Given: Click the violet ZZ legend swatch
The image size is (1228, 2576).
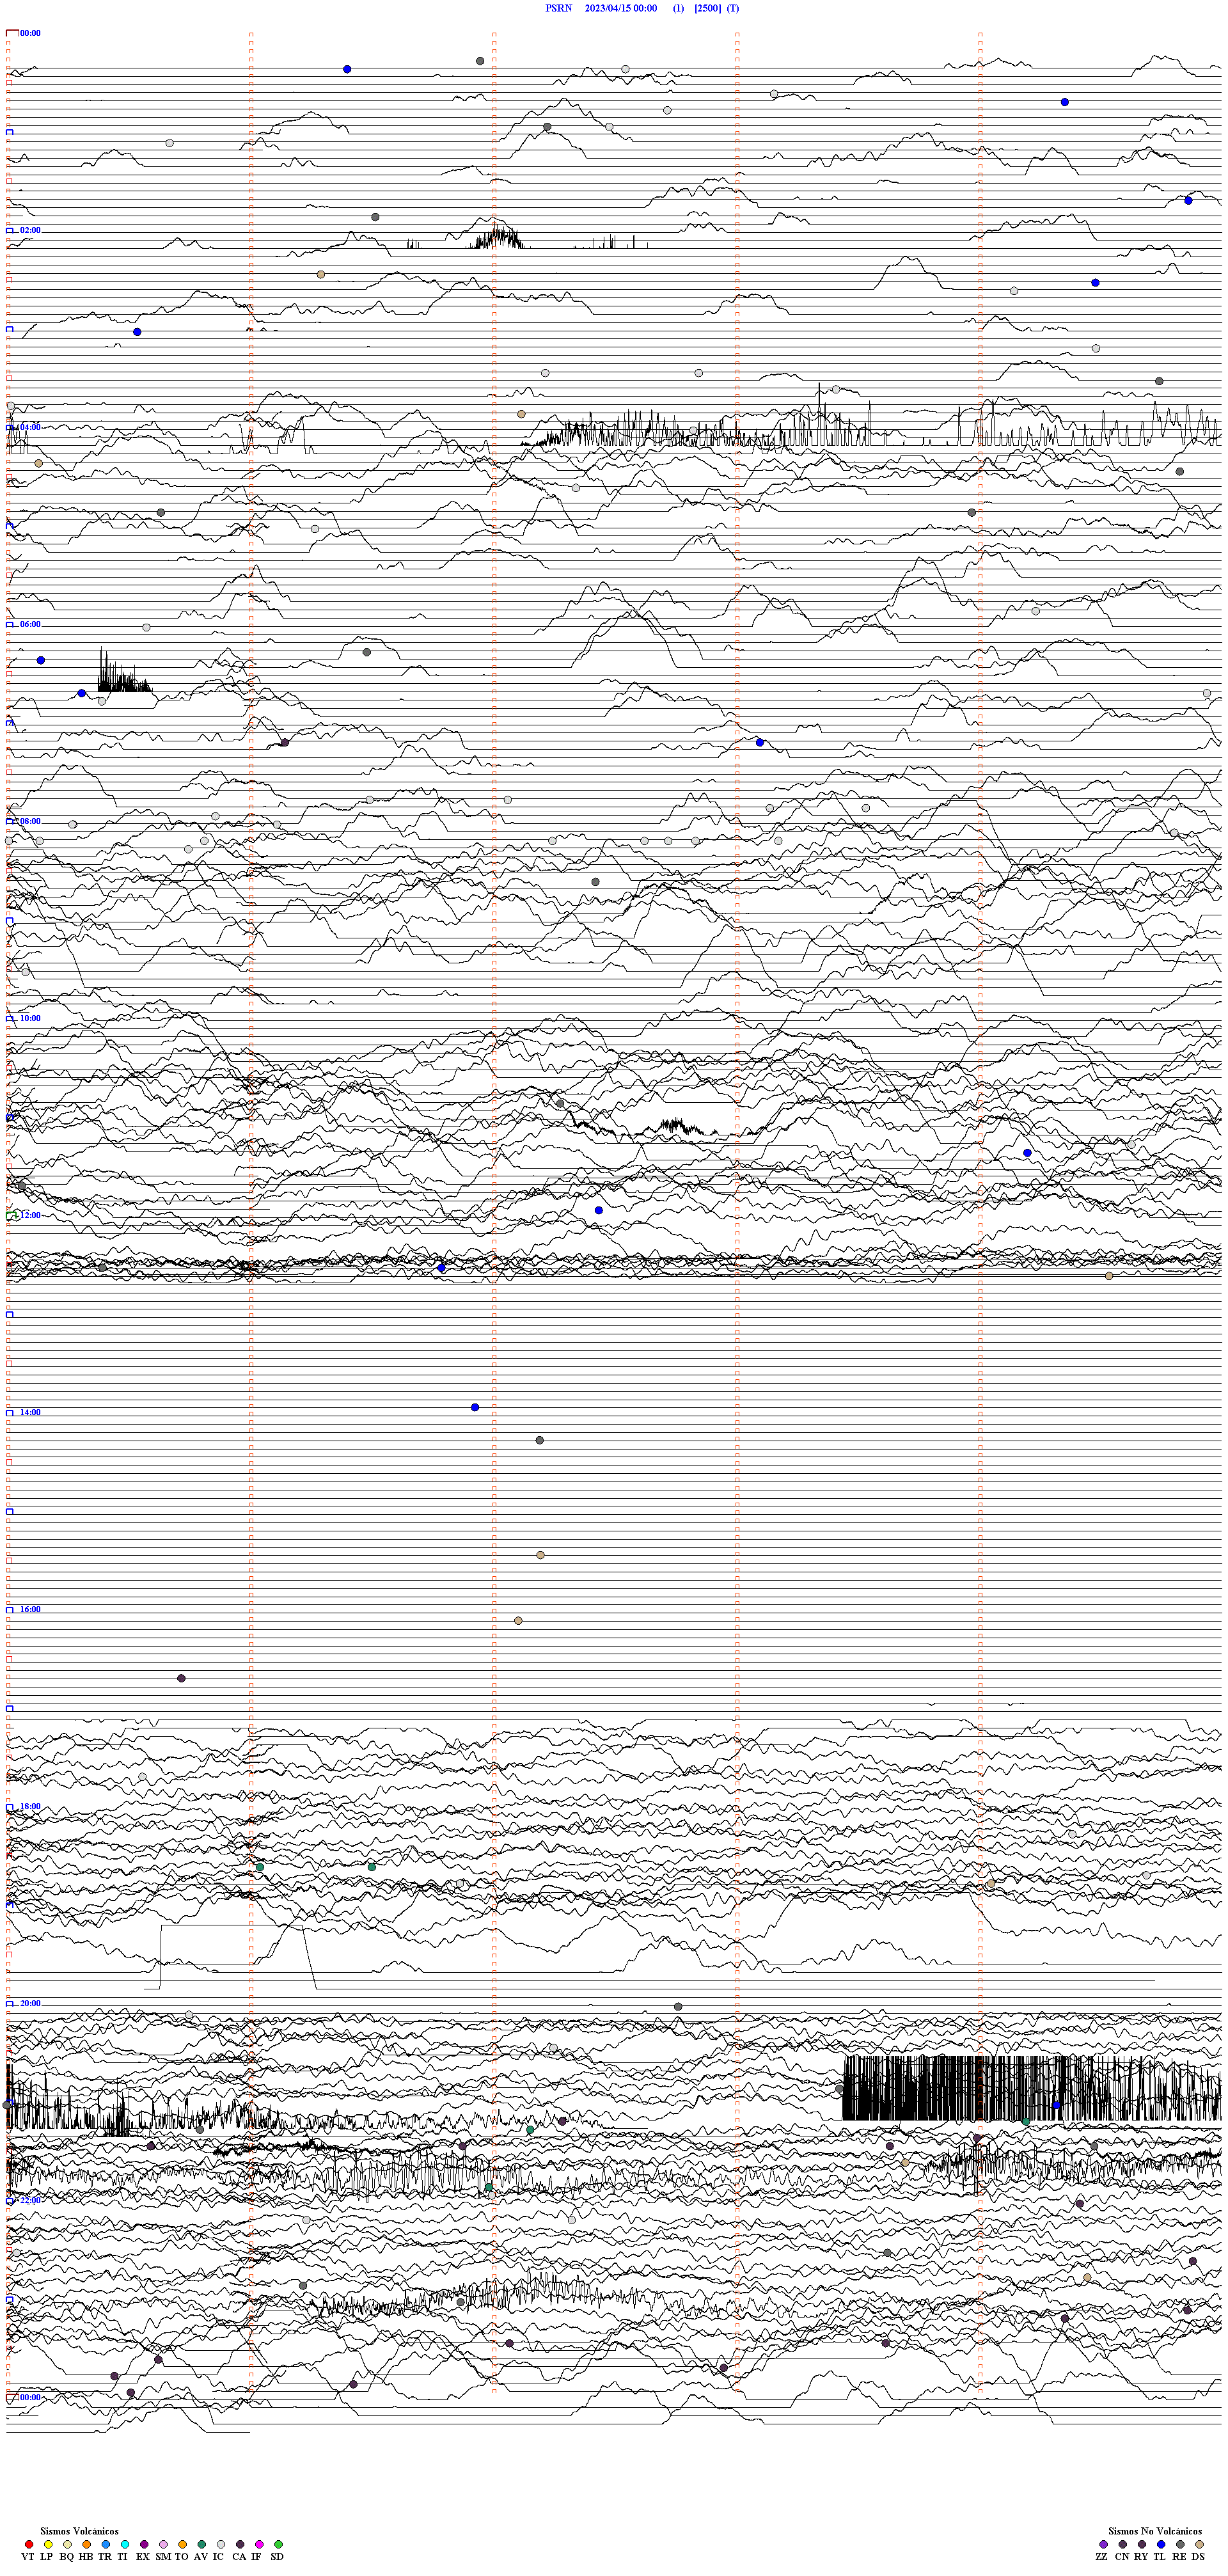Looking at the screenshot, I should (1103, 2544).
